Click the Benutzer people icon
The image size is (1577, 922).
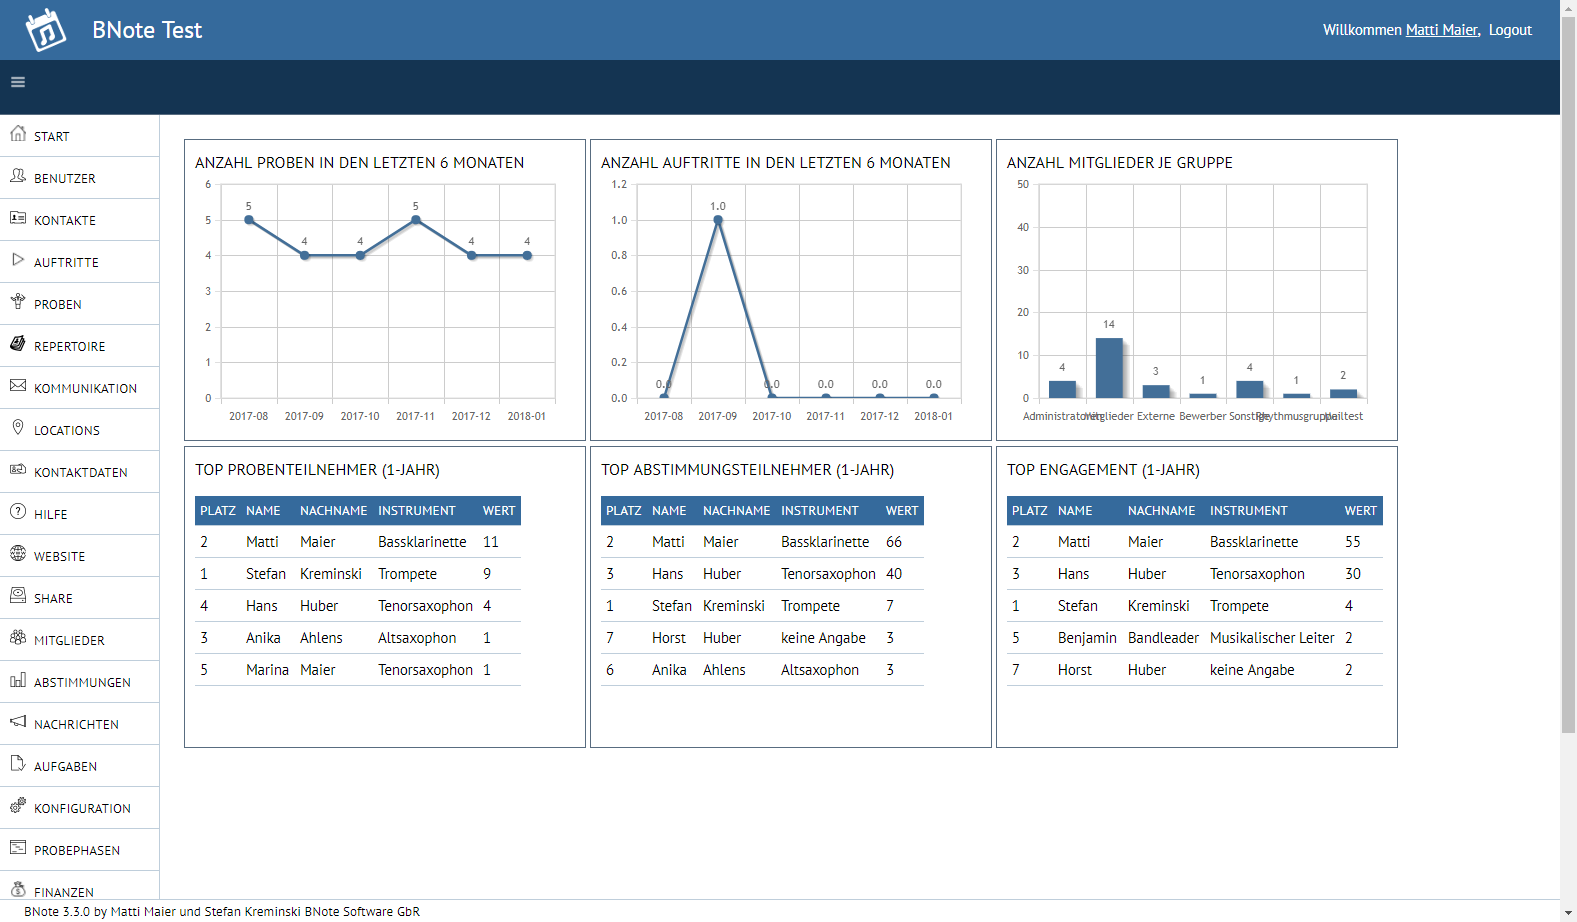pos(18,175)
